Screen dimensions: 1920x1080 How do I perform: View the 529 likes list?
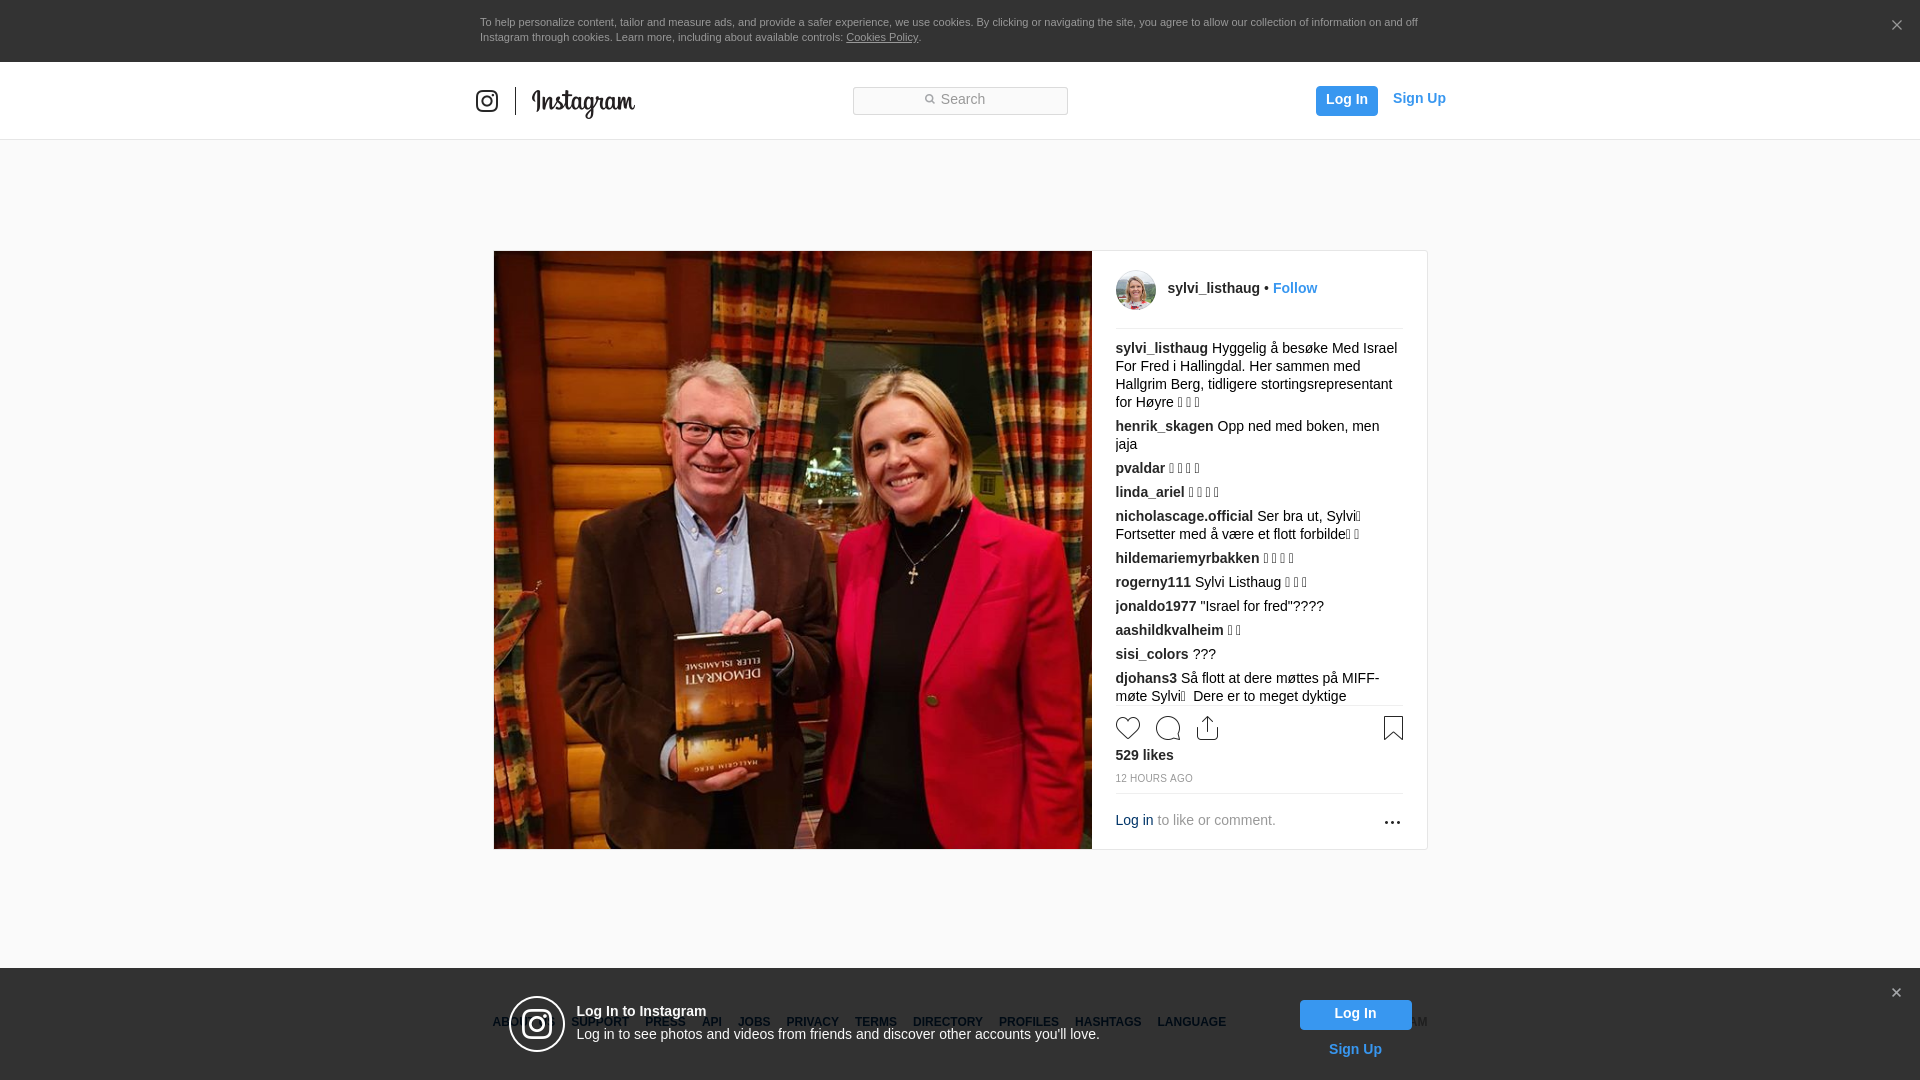[1144, 755]
